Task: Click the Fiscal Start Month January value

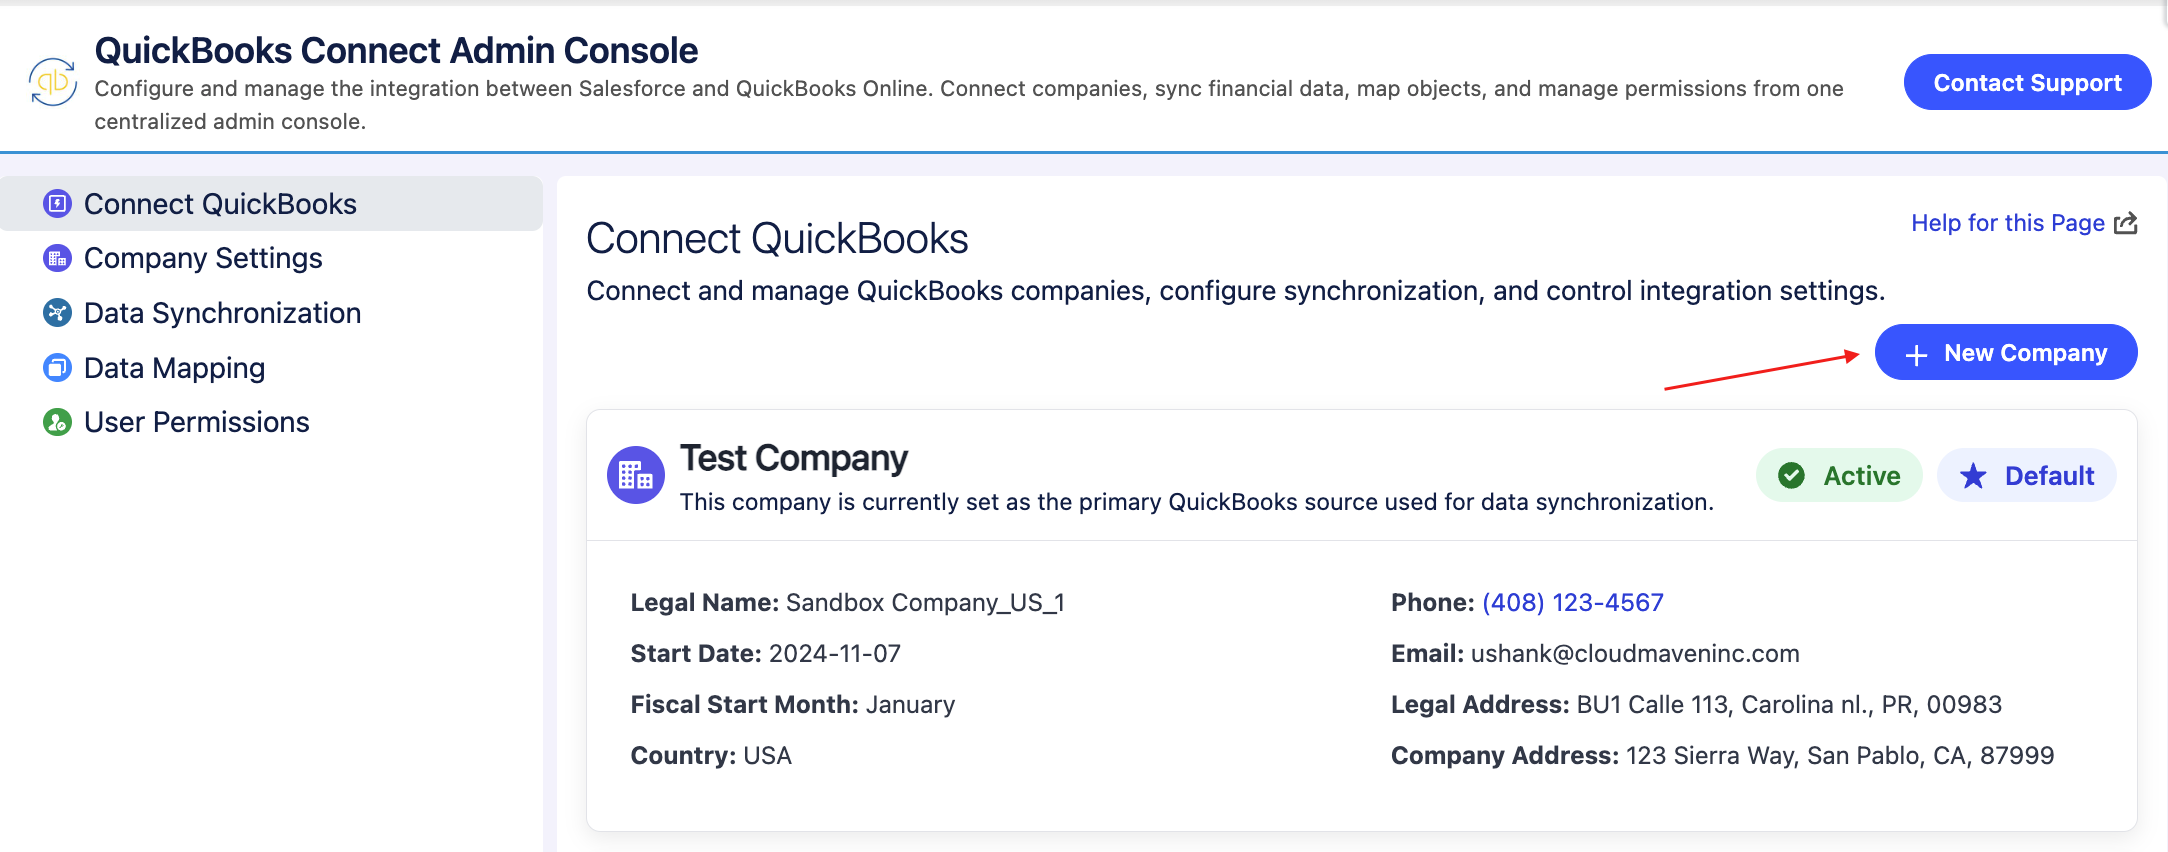Action: tap(911, 704)
